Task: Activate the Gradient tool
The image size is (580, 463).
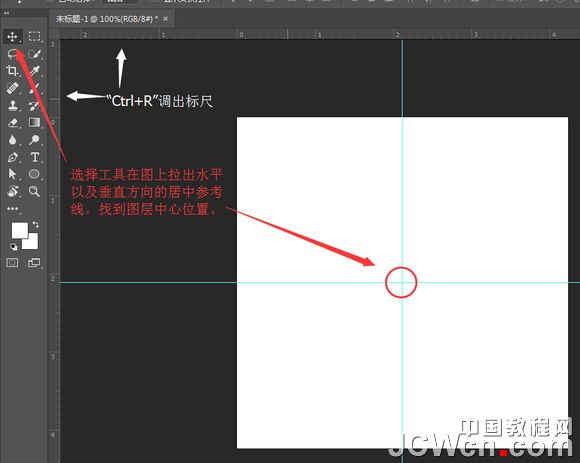Action: pos(34,122)
